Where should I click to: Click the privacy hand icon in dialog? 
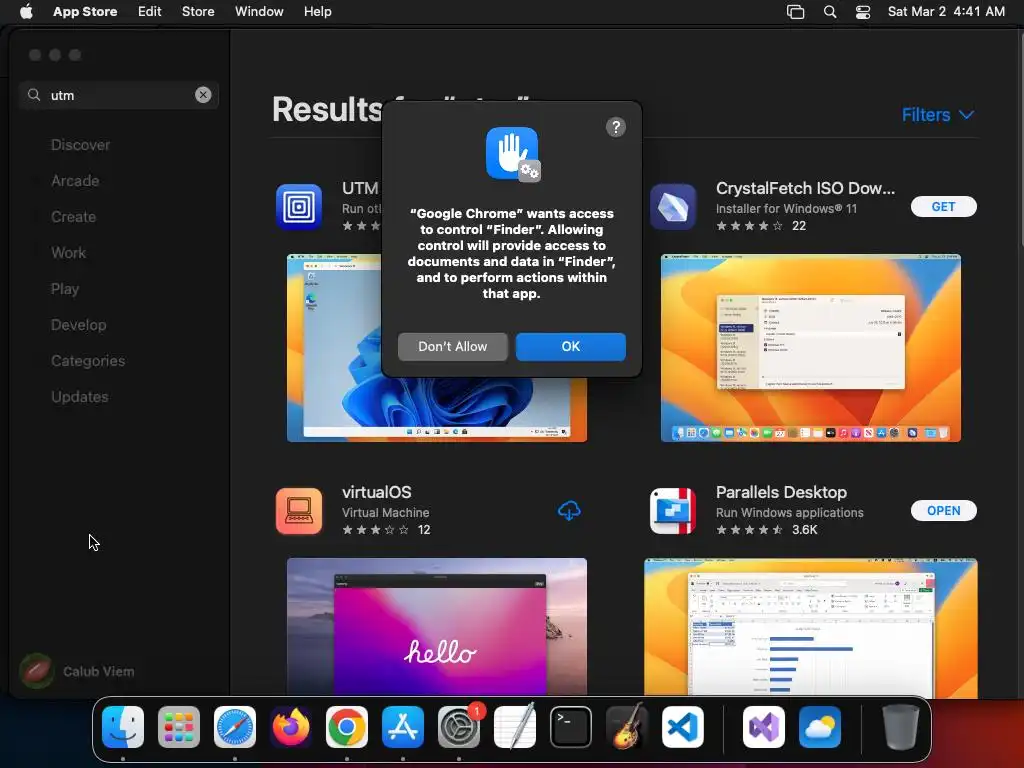point(513,154)
